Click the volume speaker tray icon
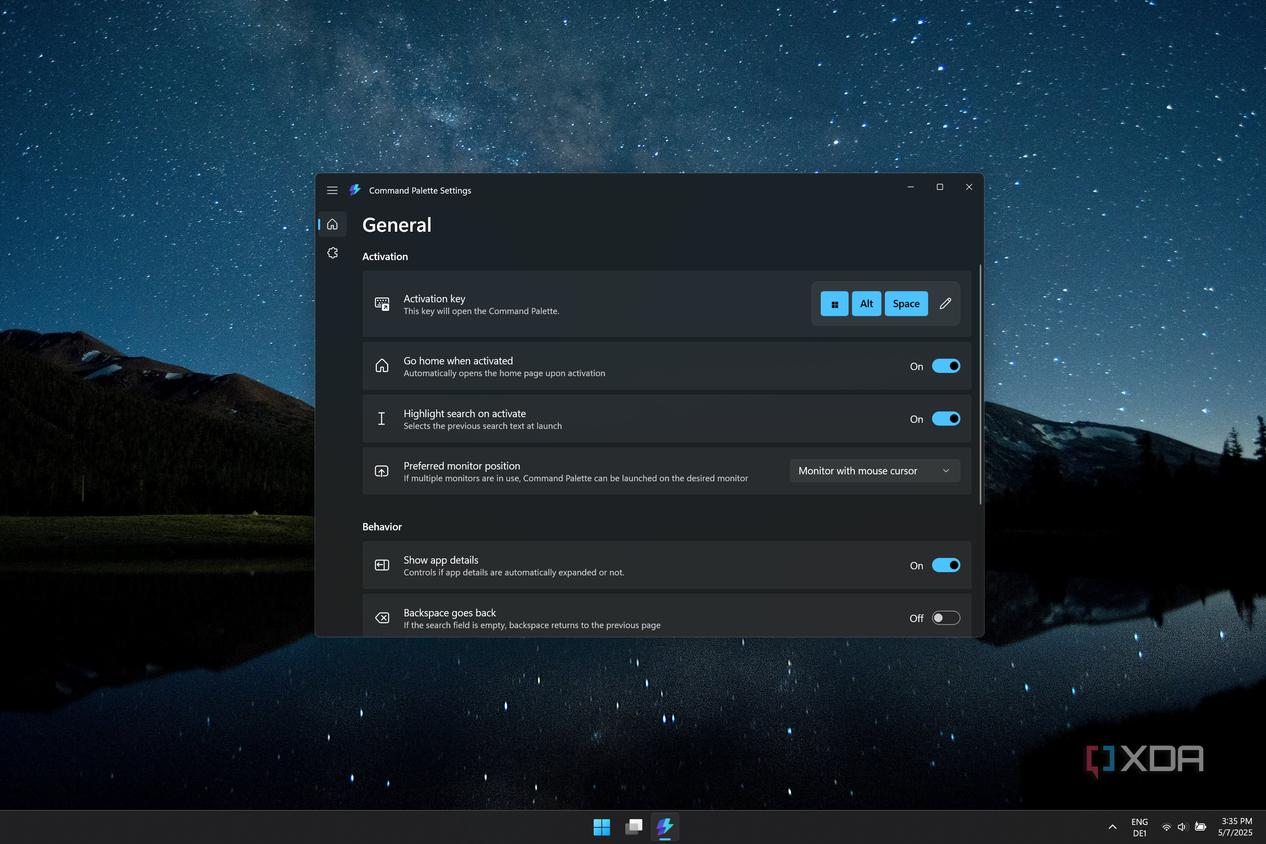This screenshot has height=844, width=1266. (1182, 828)
